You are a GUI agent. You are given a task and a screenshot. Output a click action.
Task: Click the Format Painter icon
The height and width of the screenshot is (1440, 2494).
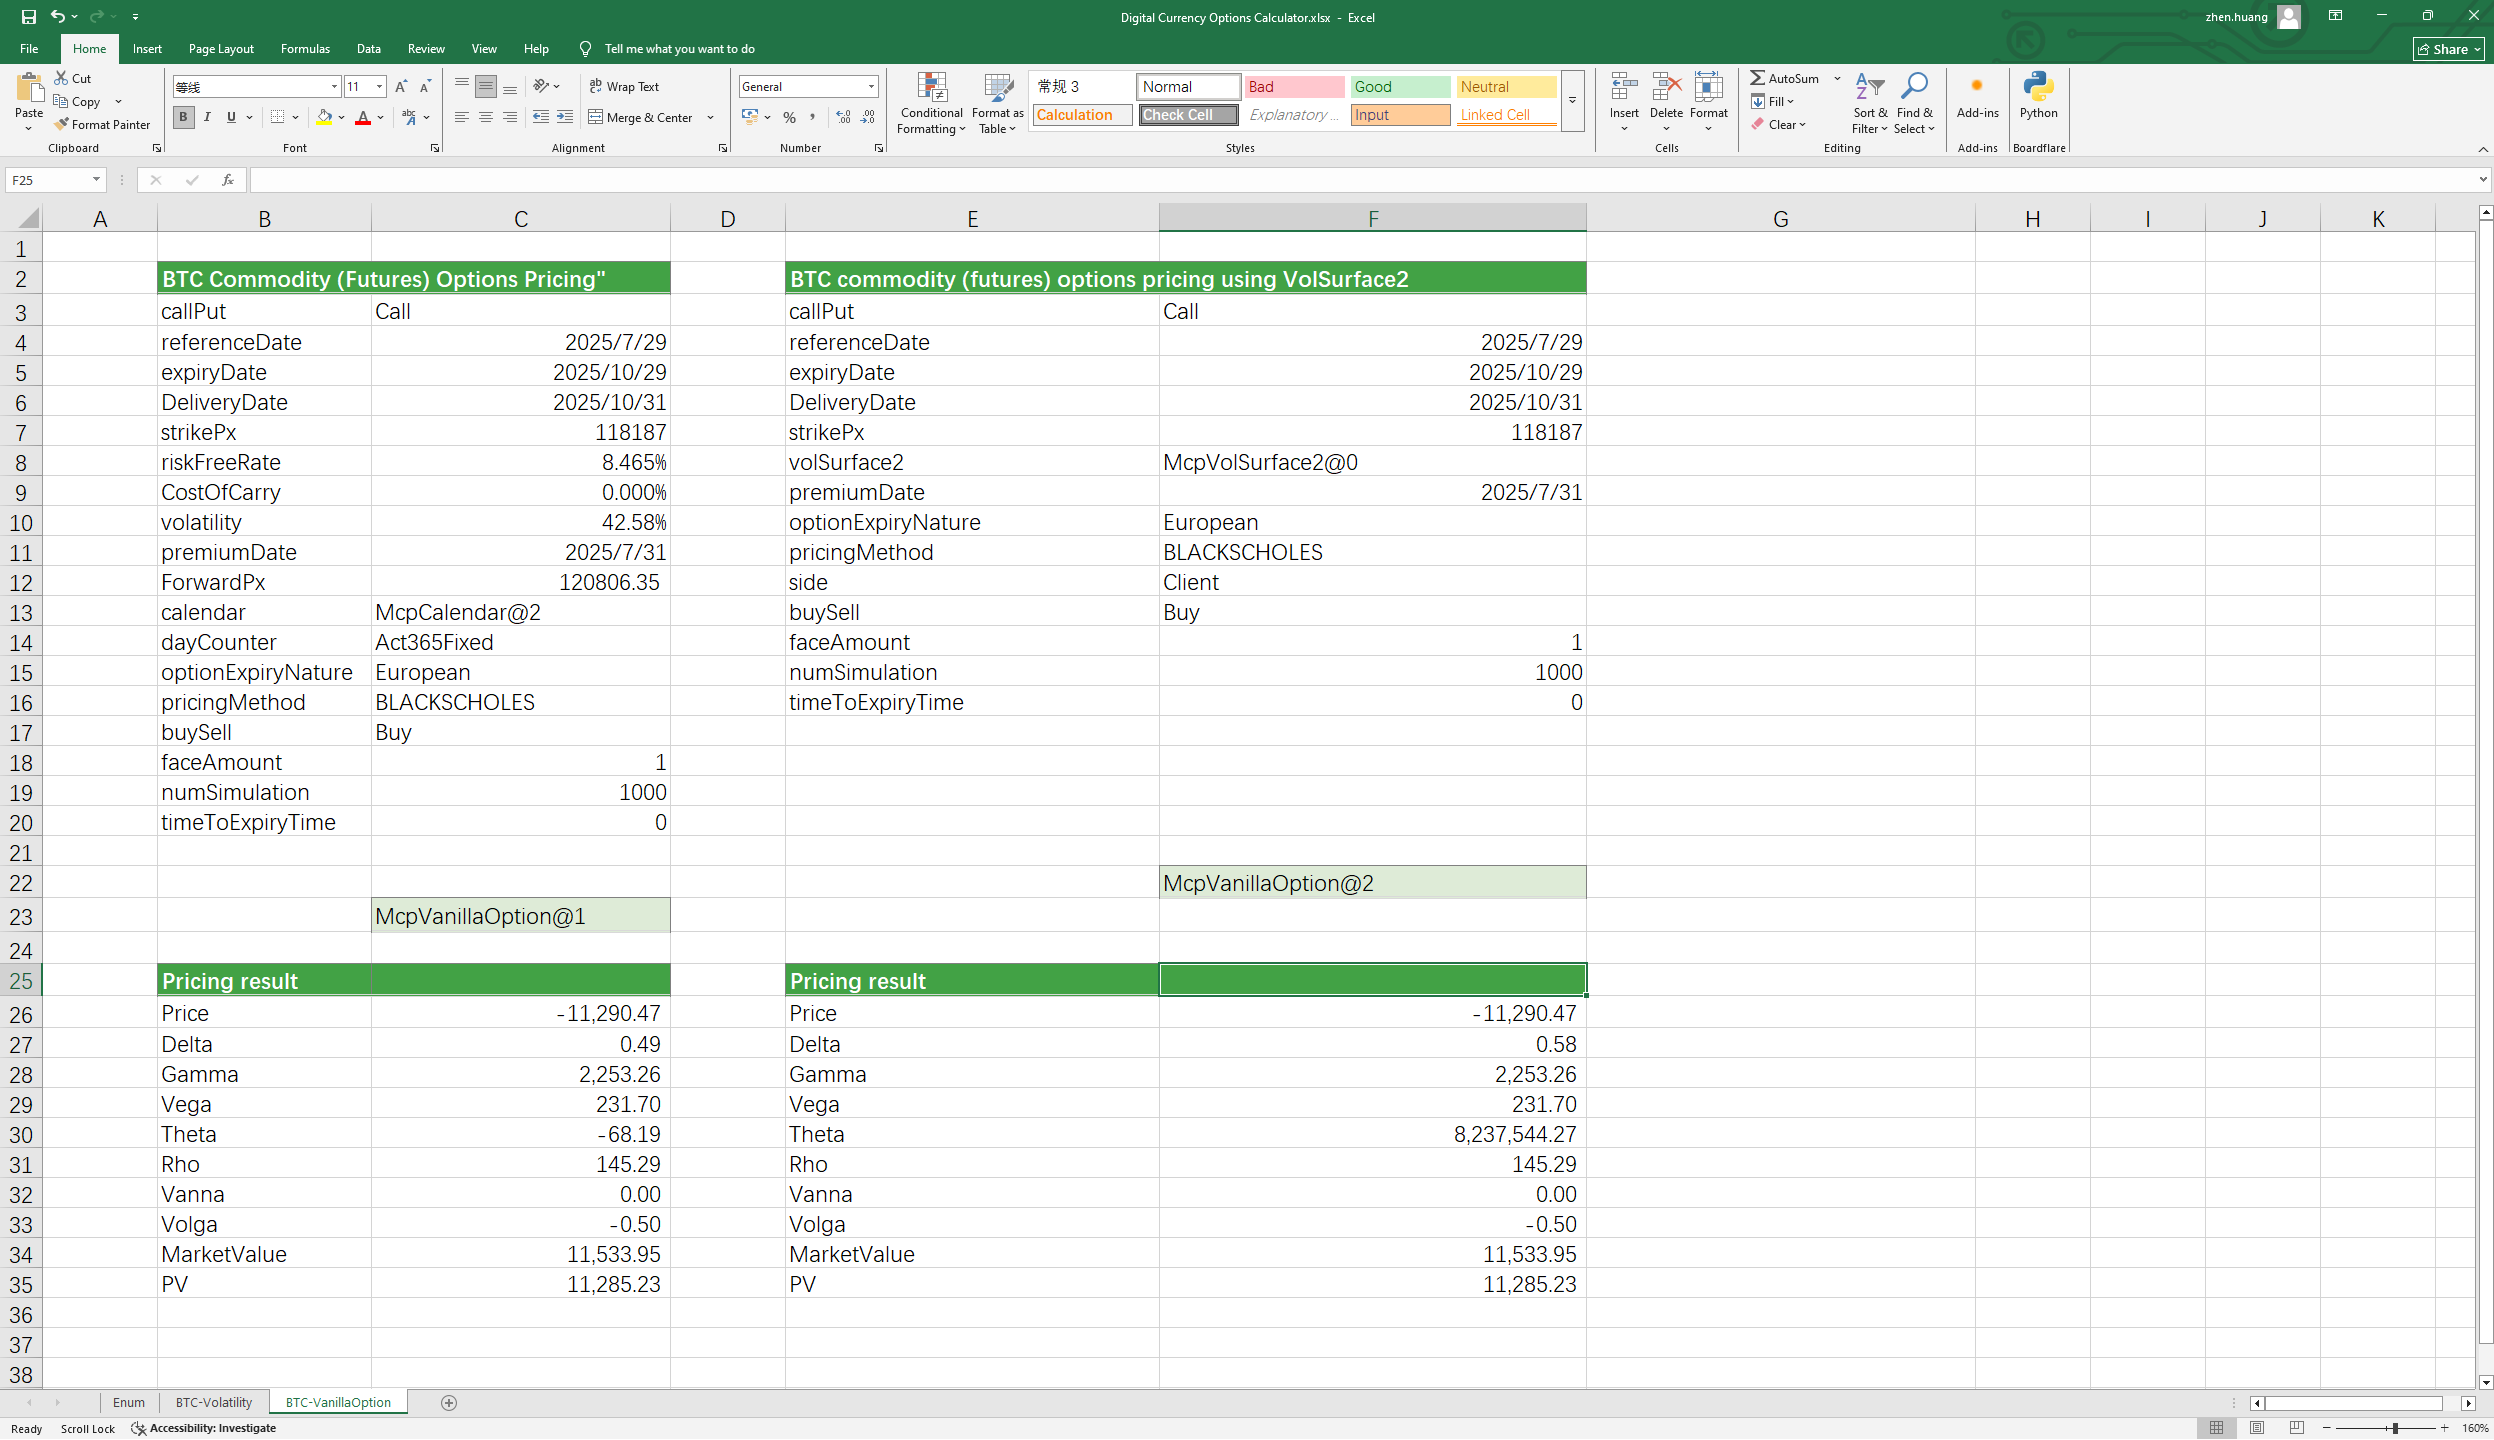(x=62, y=124)
